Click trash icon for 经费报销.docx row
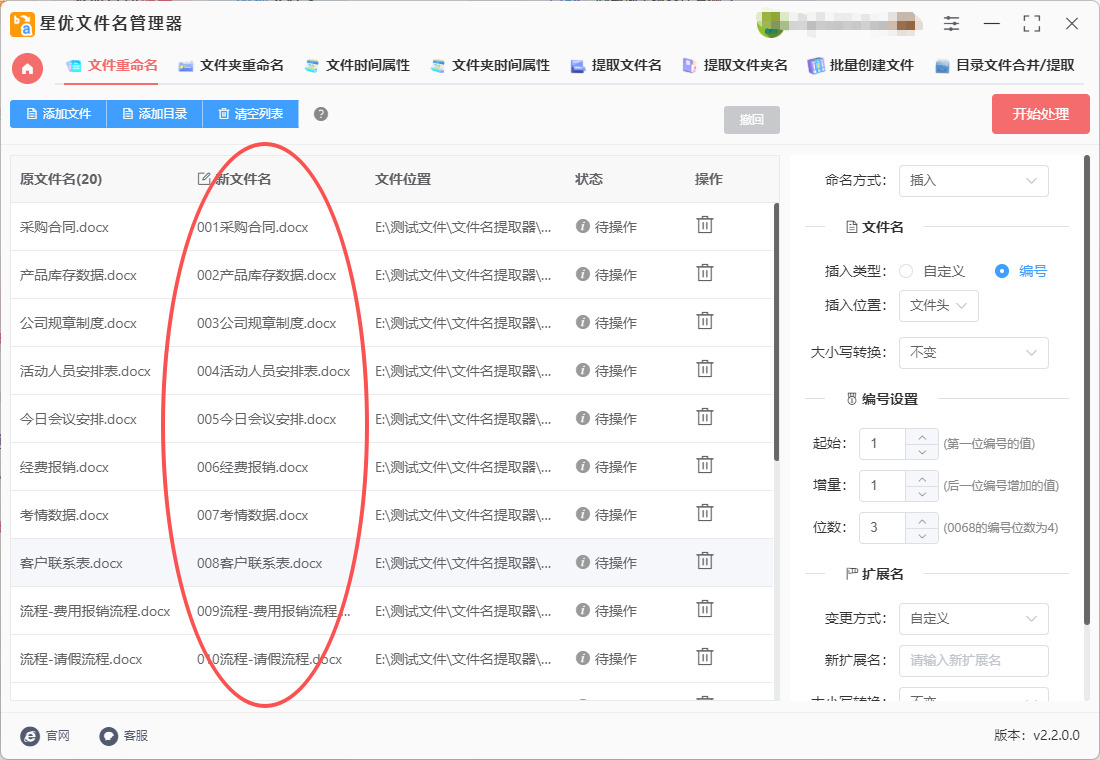 (x=705, y=465)
